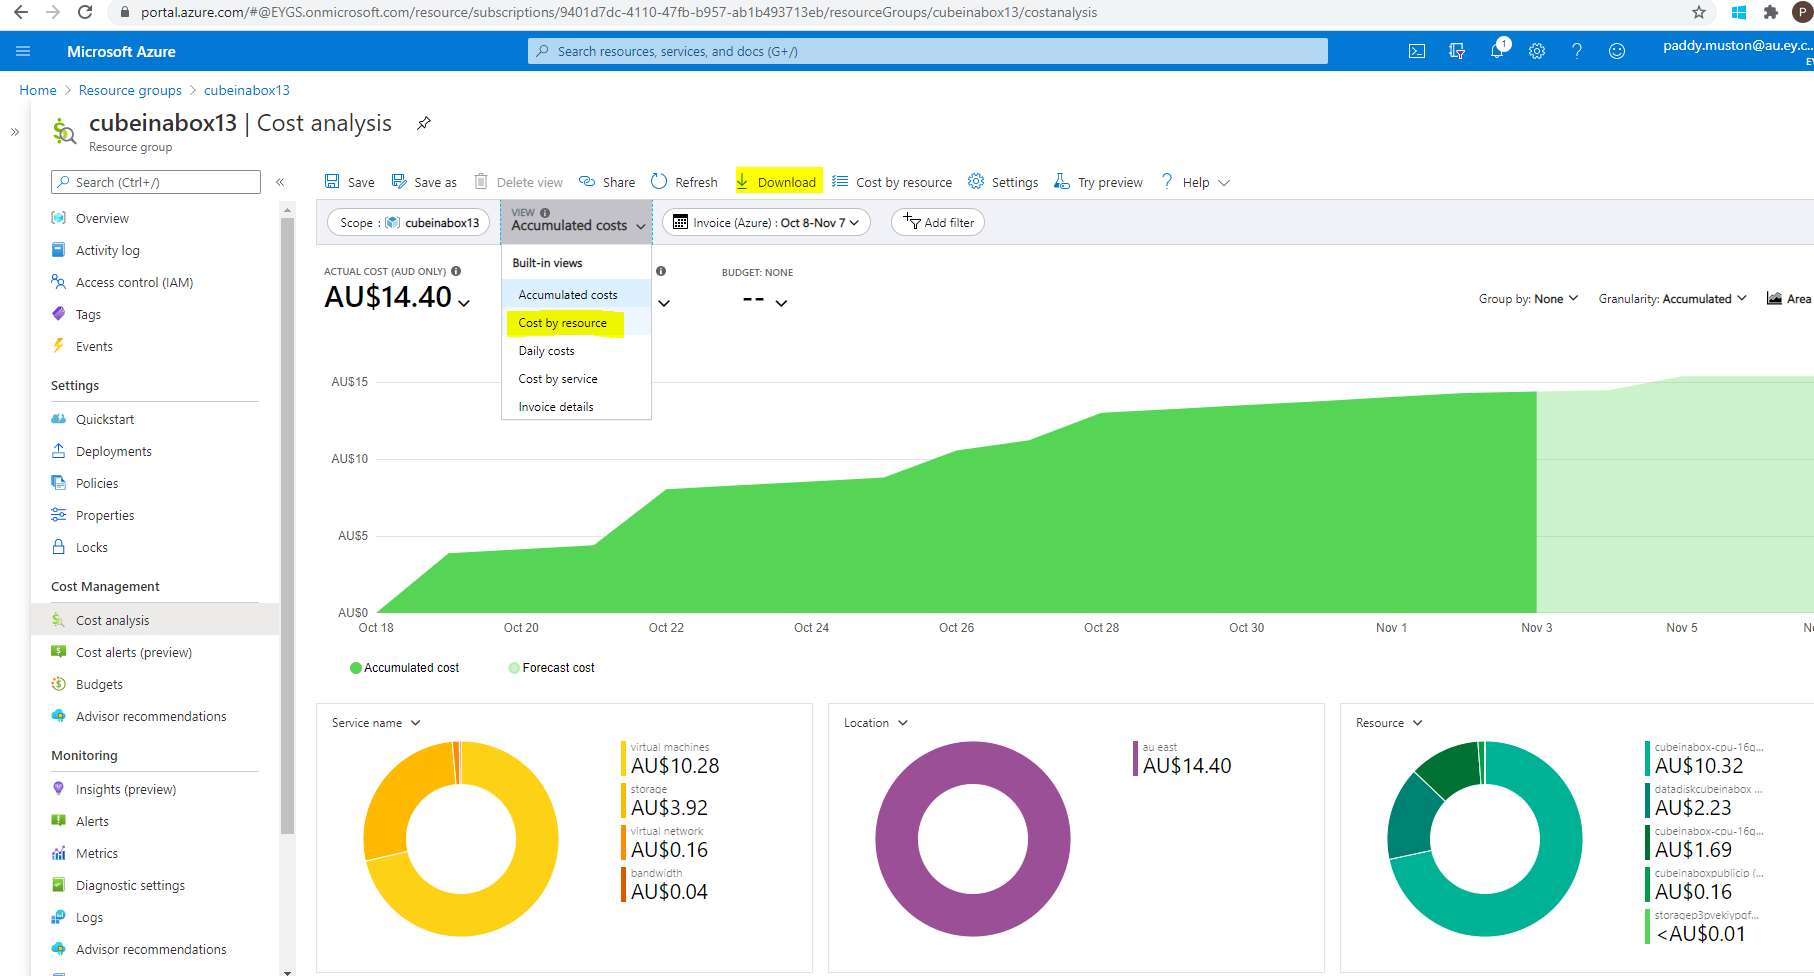Viewport: 1814px width, 976px height.
Task: Toggle the Forecast cost legend series
Action: 551,668
